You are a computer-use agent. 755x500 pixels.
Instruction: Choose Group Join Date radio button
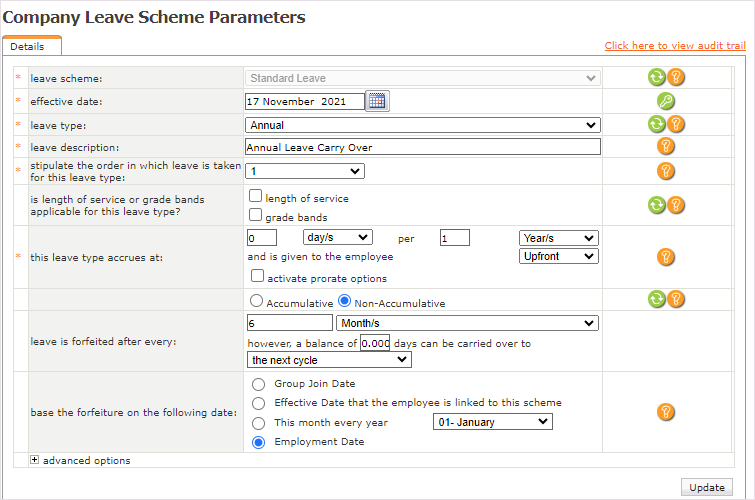(x=259, y=384)
